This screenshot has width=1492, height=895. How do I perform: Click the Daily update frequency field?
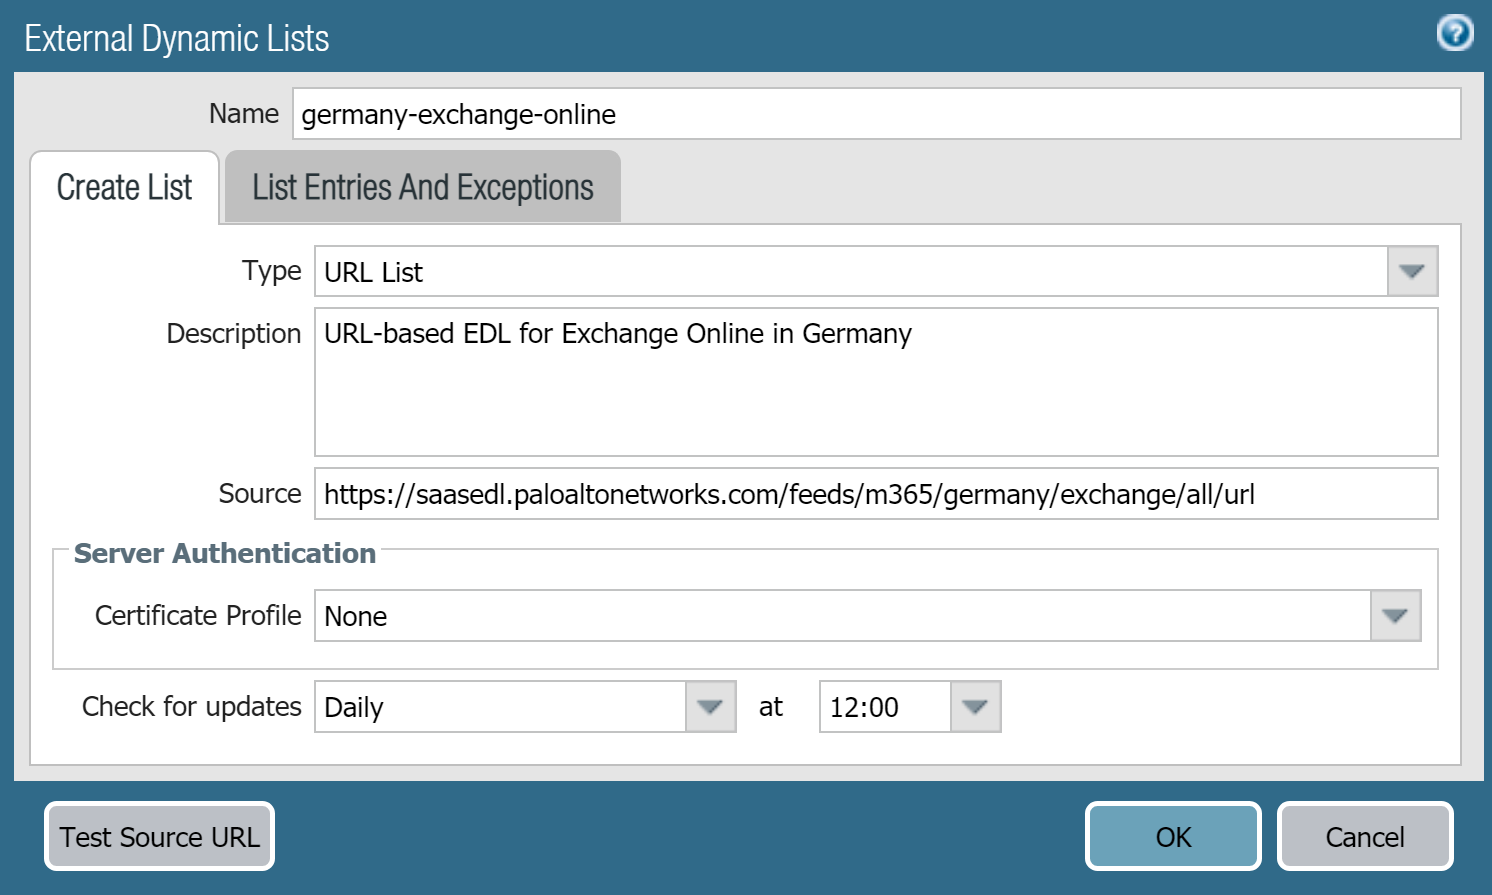coord(500,707)
